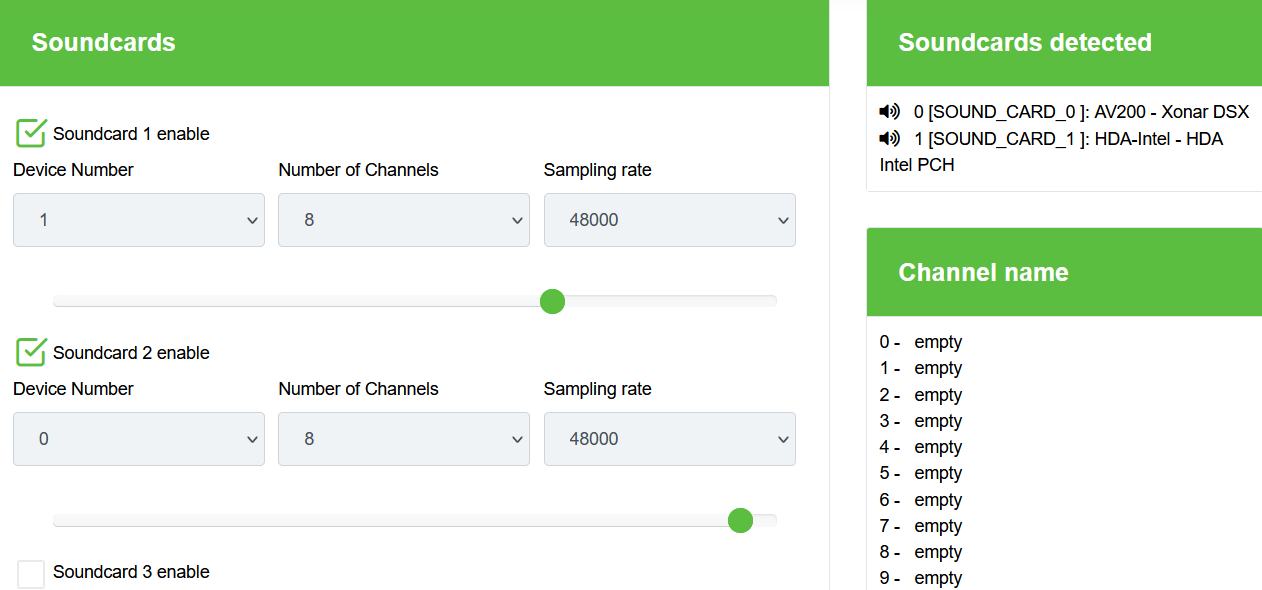Open Soundcard 1 Sampling rate dropdown

(669, 220)
